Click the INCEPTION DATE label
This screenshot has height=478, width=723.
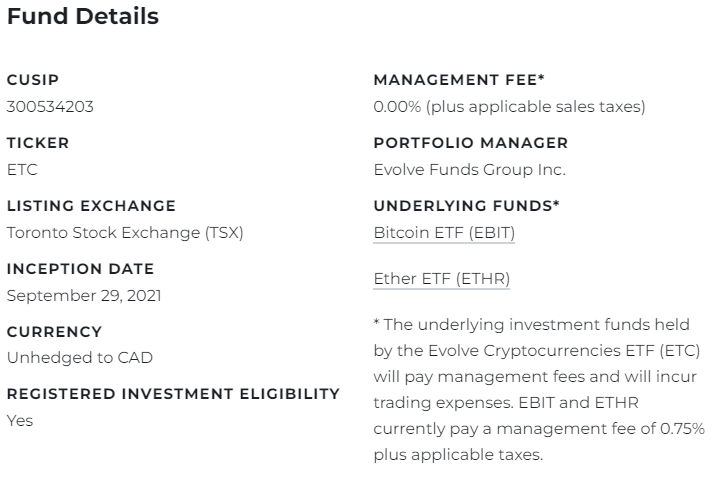click(80, 269)
